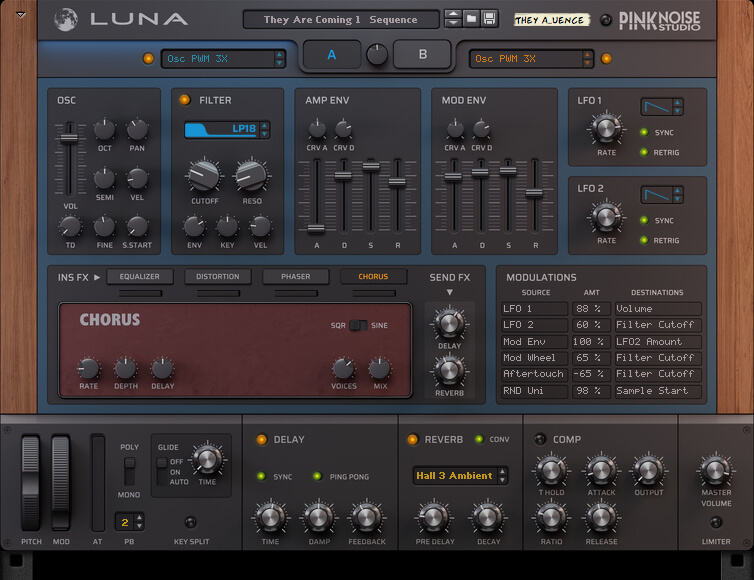Screen dimensions: 754x580
Task: Click the S.START knob
Action: click(x=137, y=227)
